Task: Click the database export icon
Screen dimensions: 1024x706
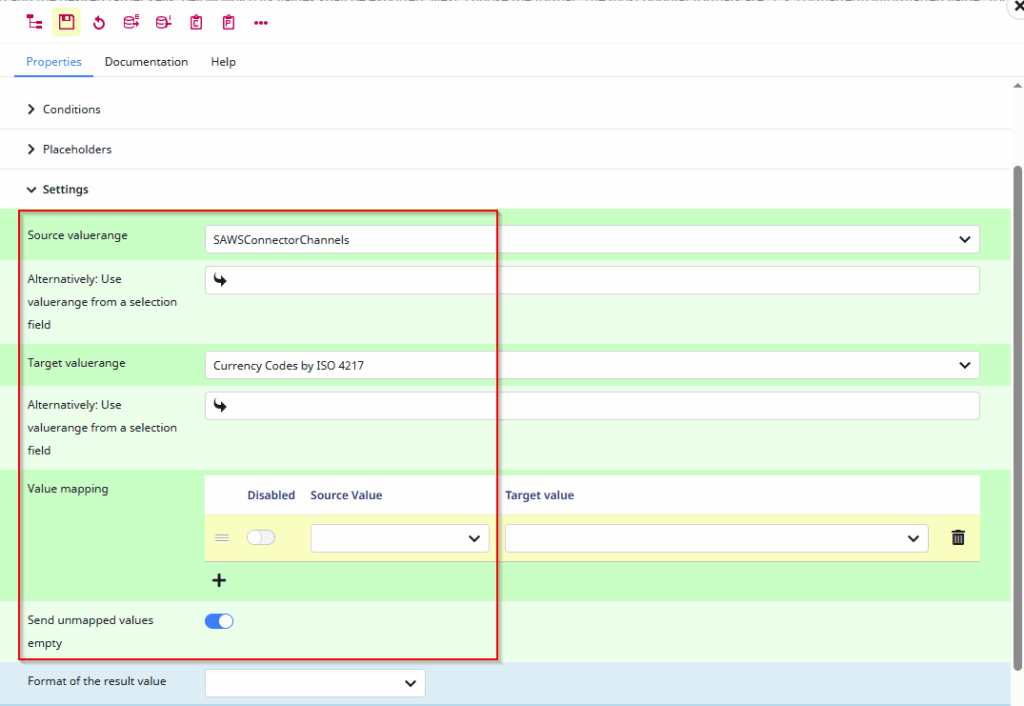Action: coord(131,21)
